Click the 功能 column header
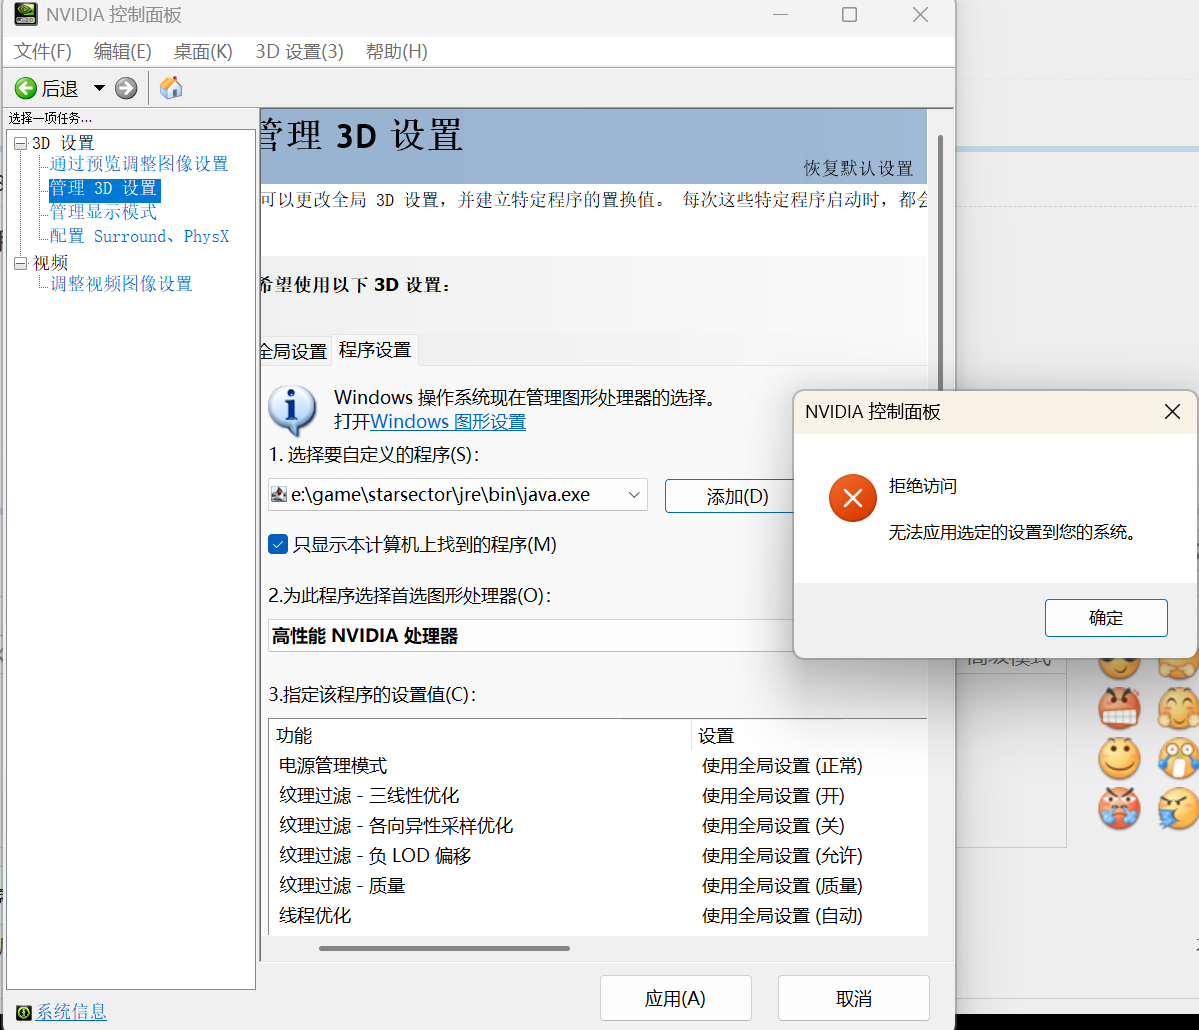This screenshot has width=1199, height=1030. coord(480,736)
